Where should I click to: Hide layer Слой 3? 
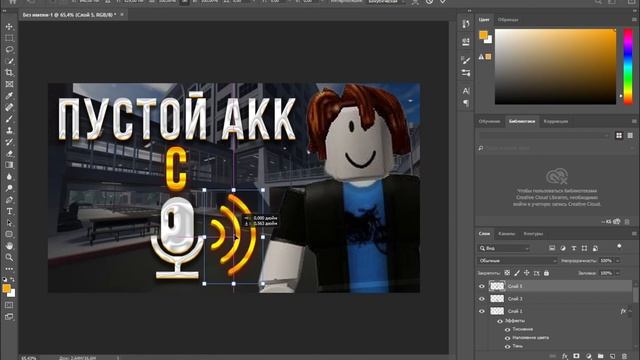(482, 299)
